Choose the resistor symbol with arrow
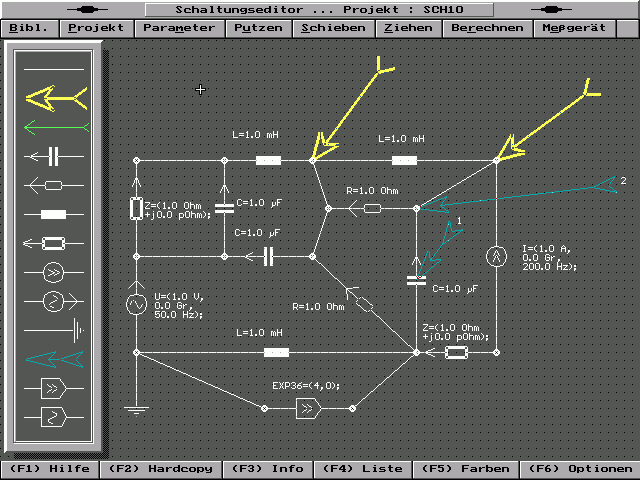The width and height of the screenshot is (640, 480). (x=54, y=184)
